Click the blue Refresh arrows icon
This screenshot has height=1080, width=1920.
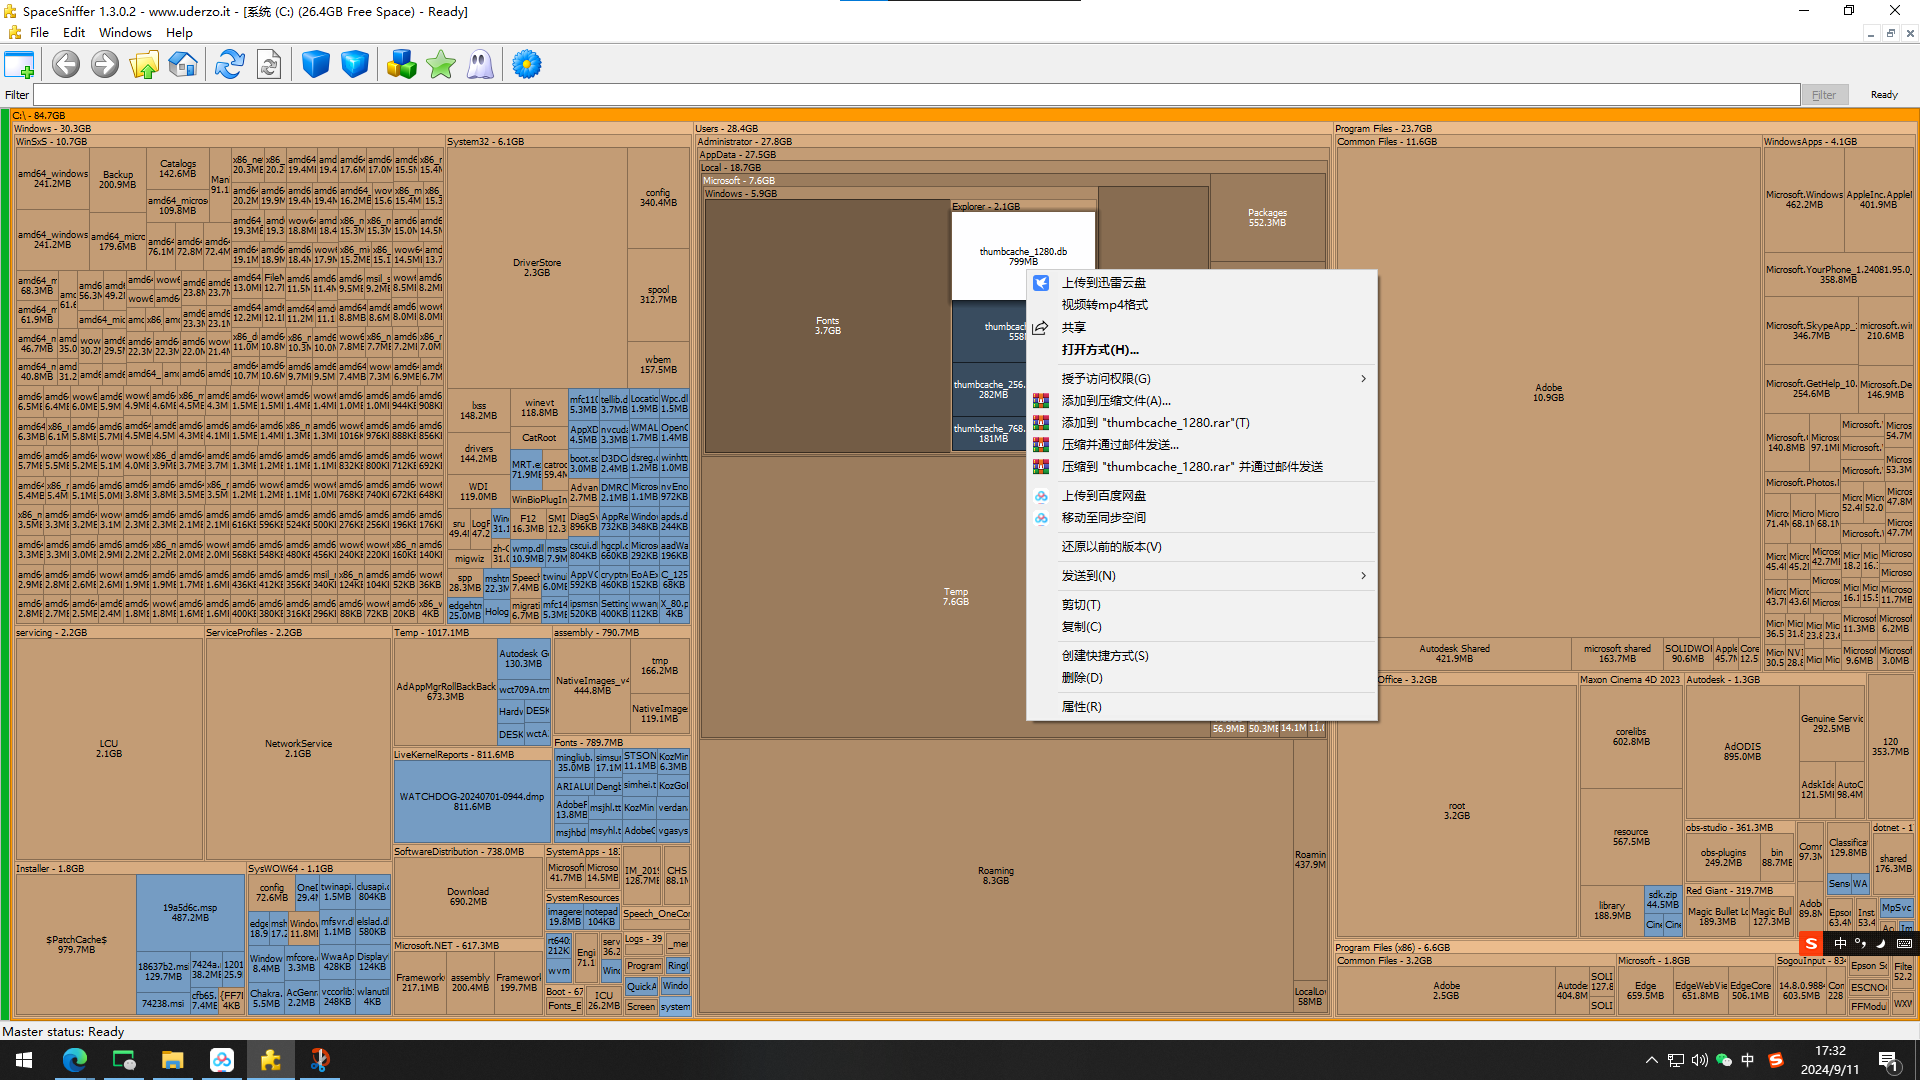229,65
